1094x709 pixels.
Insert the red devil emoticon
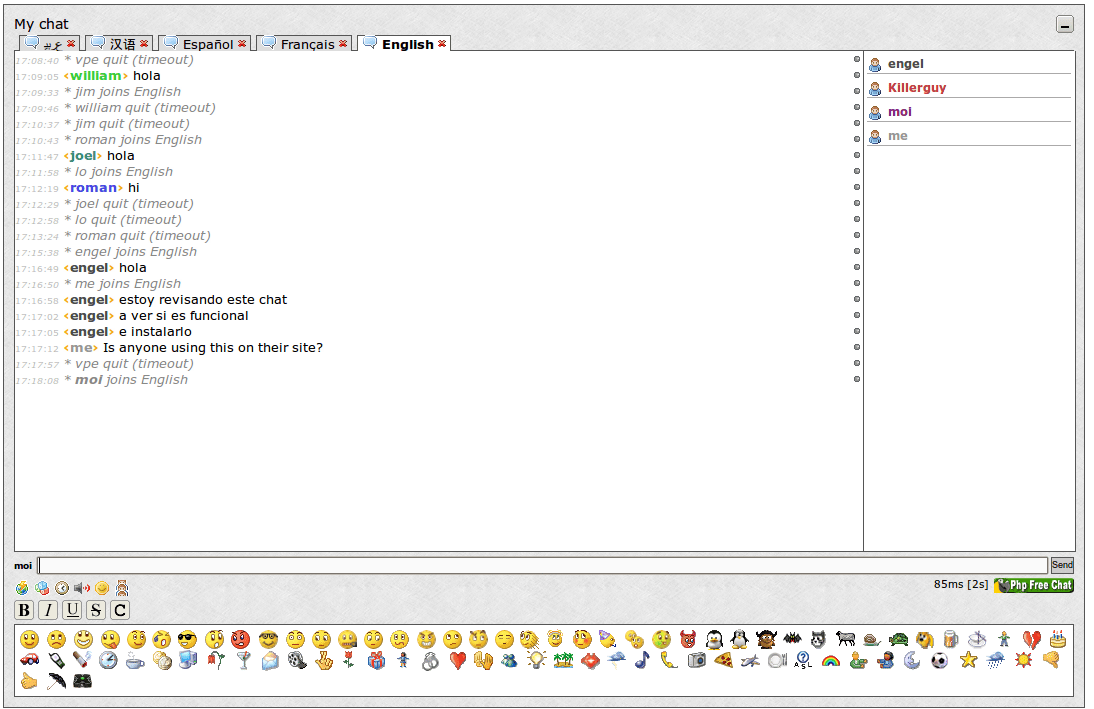[x=688, y=639]
